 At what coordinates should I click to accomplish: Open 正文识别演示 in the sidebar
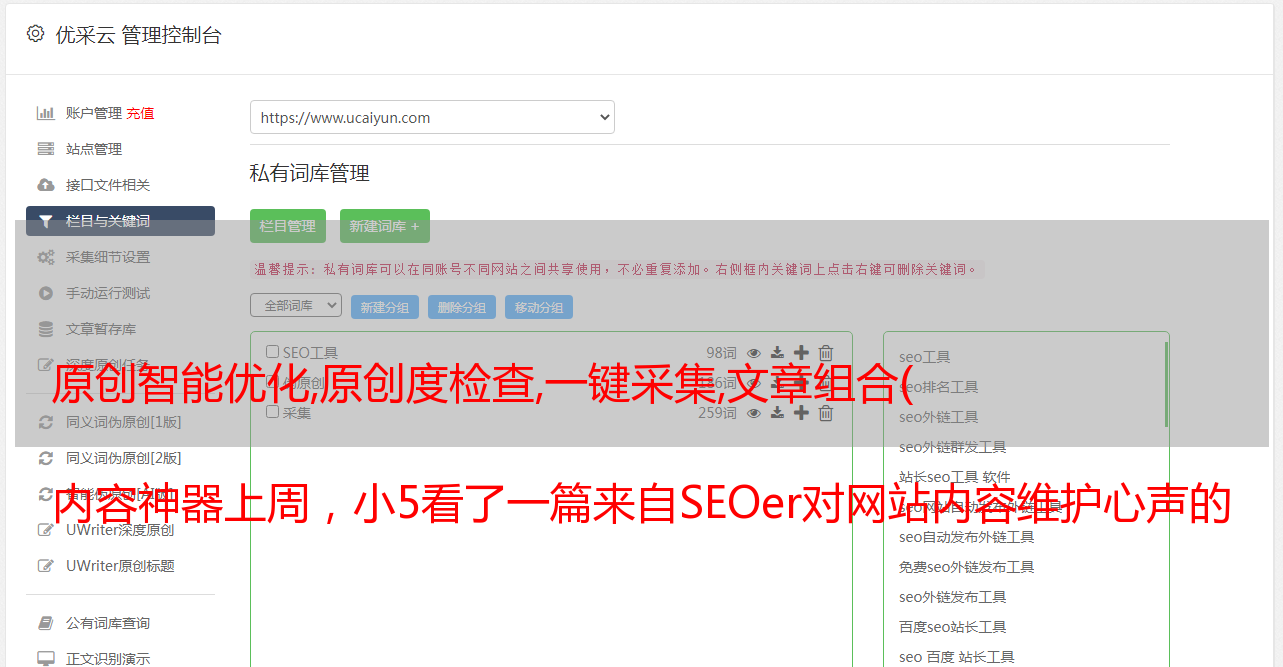pyautogui.click(x=108, y=659)
